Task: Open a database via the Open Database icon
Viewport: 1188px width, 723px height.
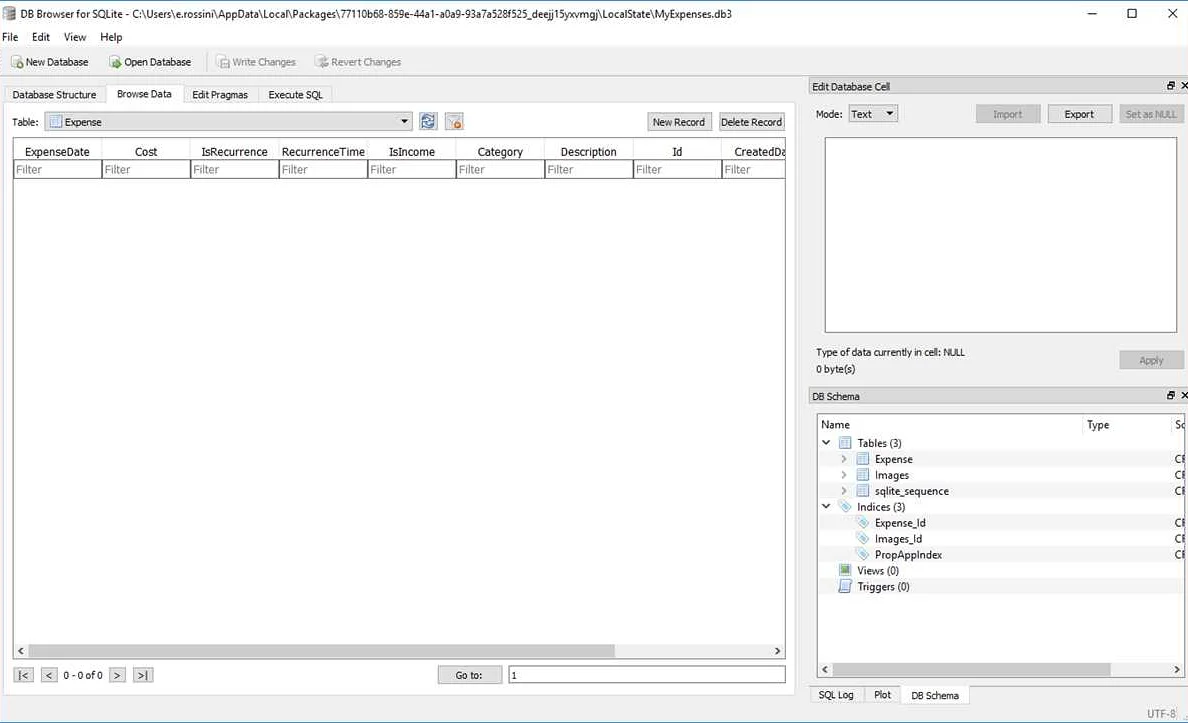Action: (116, 61)
